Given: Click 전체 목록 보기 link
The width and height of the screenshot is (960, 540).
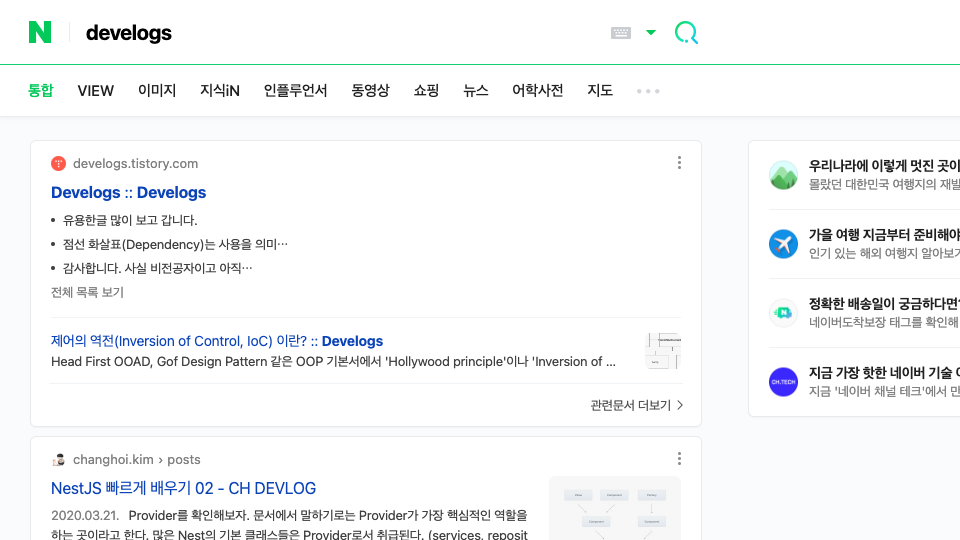Looking at the screenshot, I should tap(87, 293).
